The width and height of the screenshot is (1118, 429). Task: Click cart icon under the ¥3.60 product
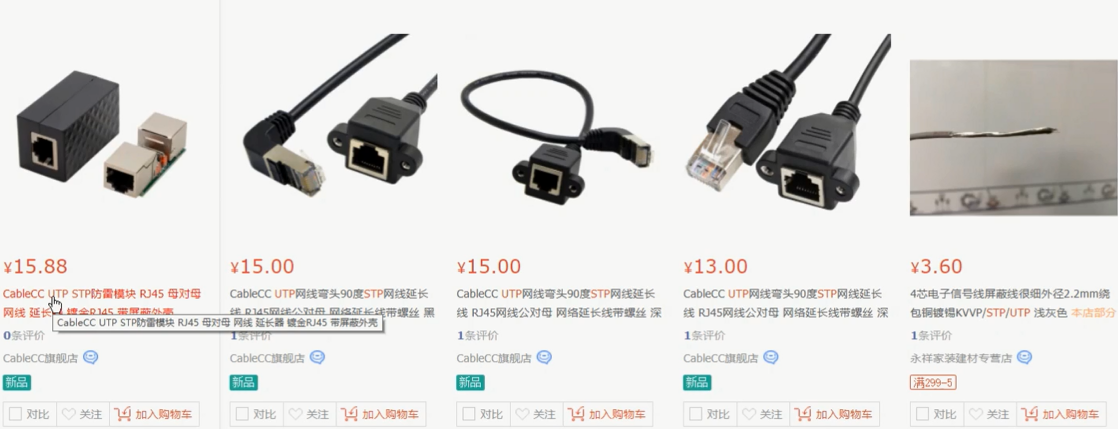pos(1030,414)
